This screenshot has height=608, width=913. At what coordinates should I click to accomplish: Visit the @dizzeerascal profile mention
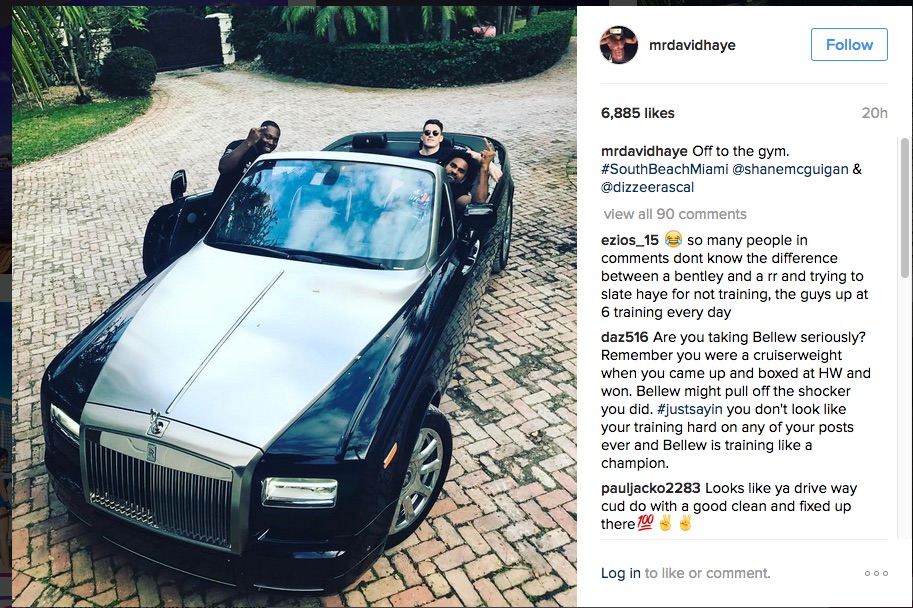pyautogui.click(x=647, y=187)
